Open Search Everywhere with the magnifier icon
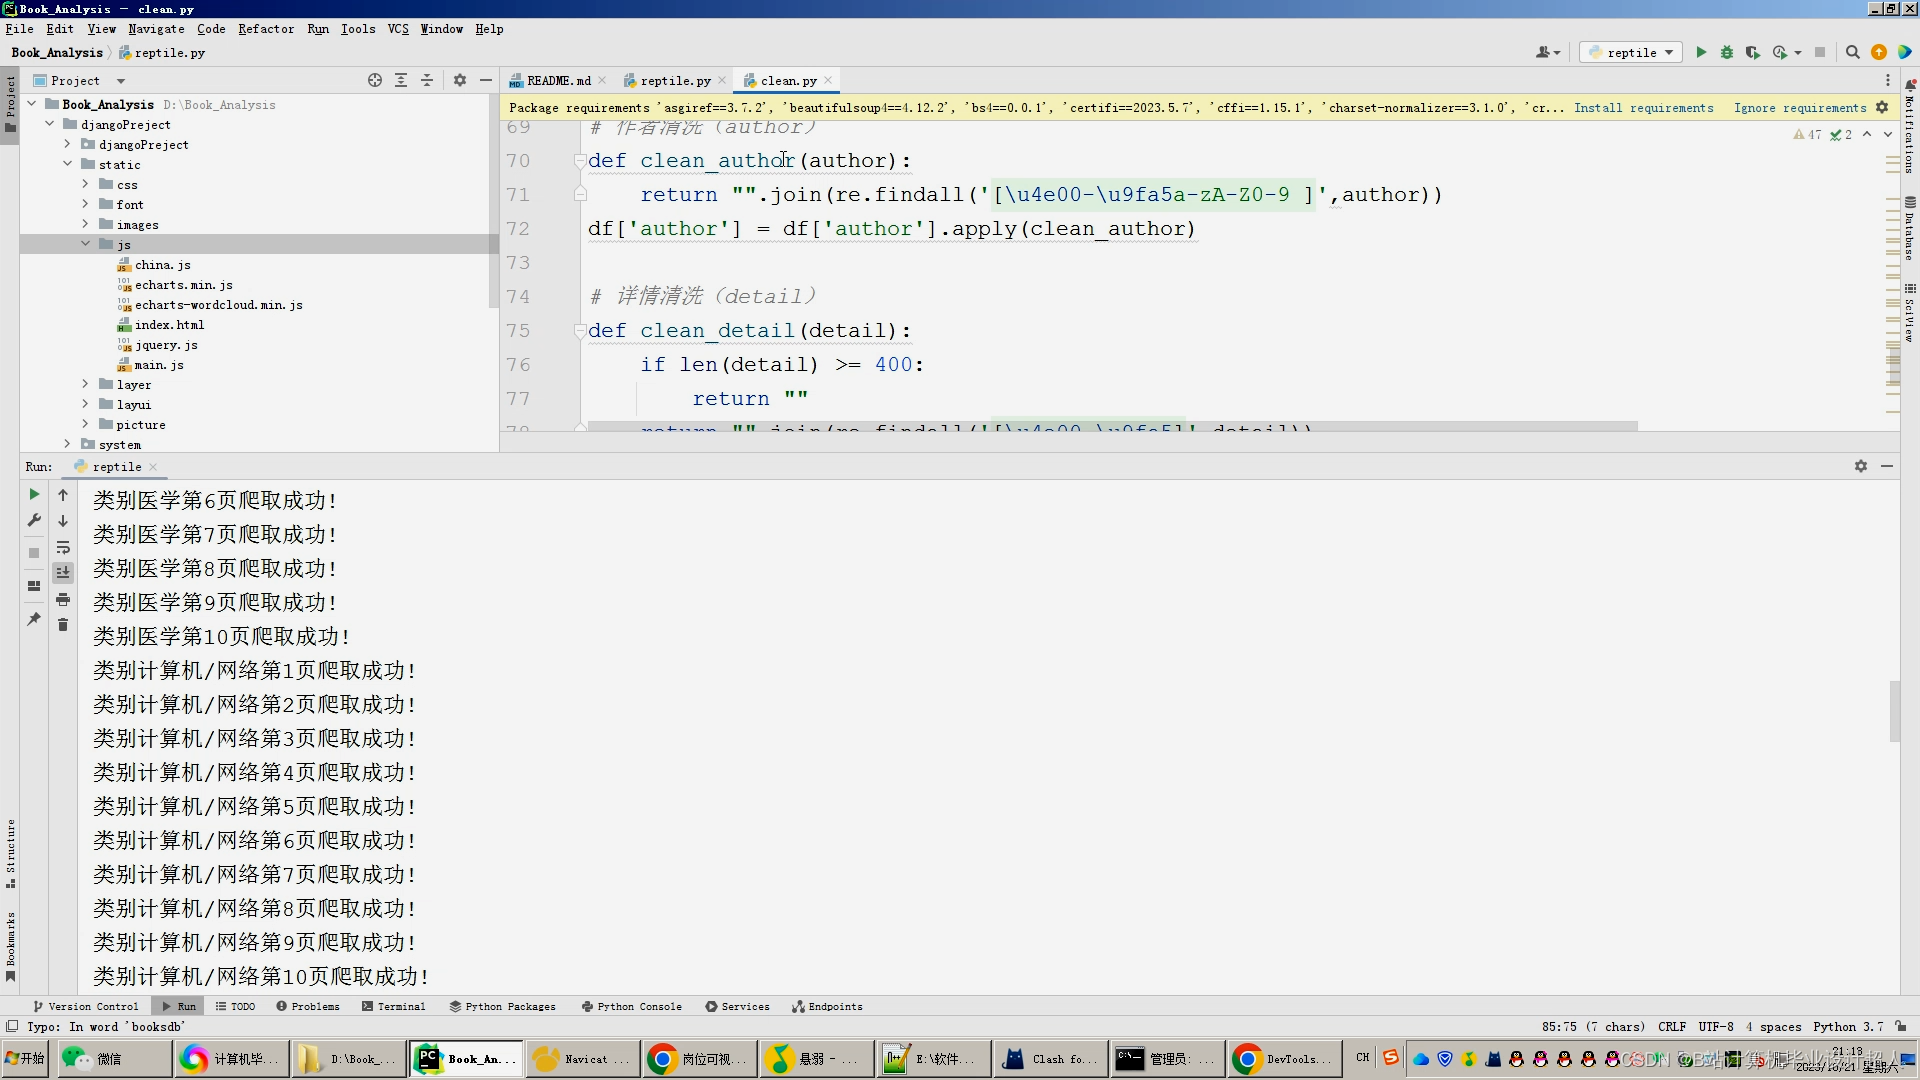Image resolution: width=1920 pixels, height=1080 pixels. [1853, 52]
